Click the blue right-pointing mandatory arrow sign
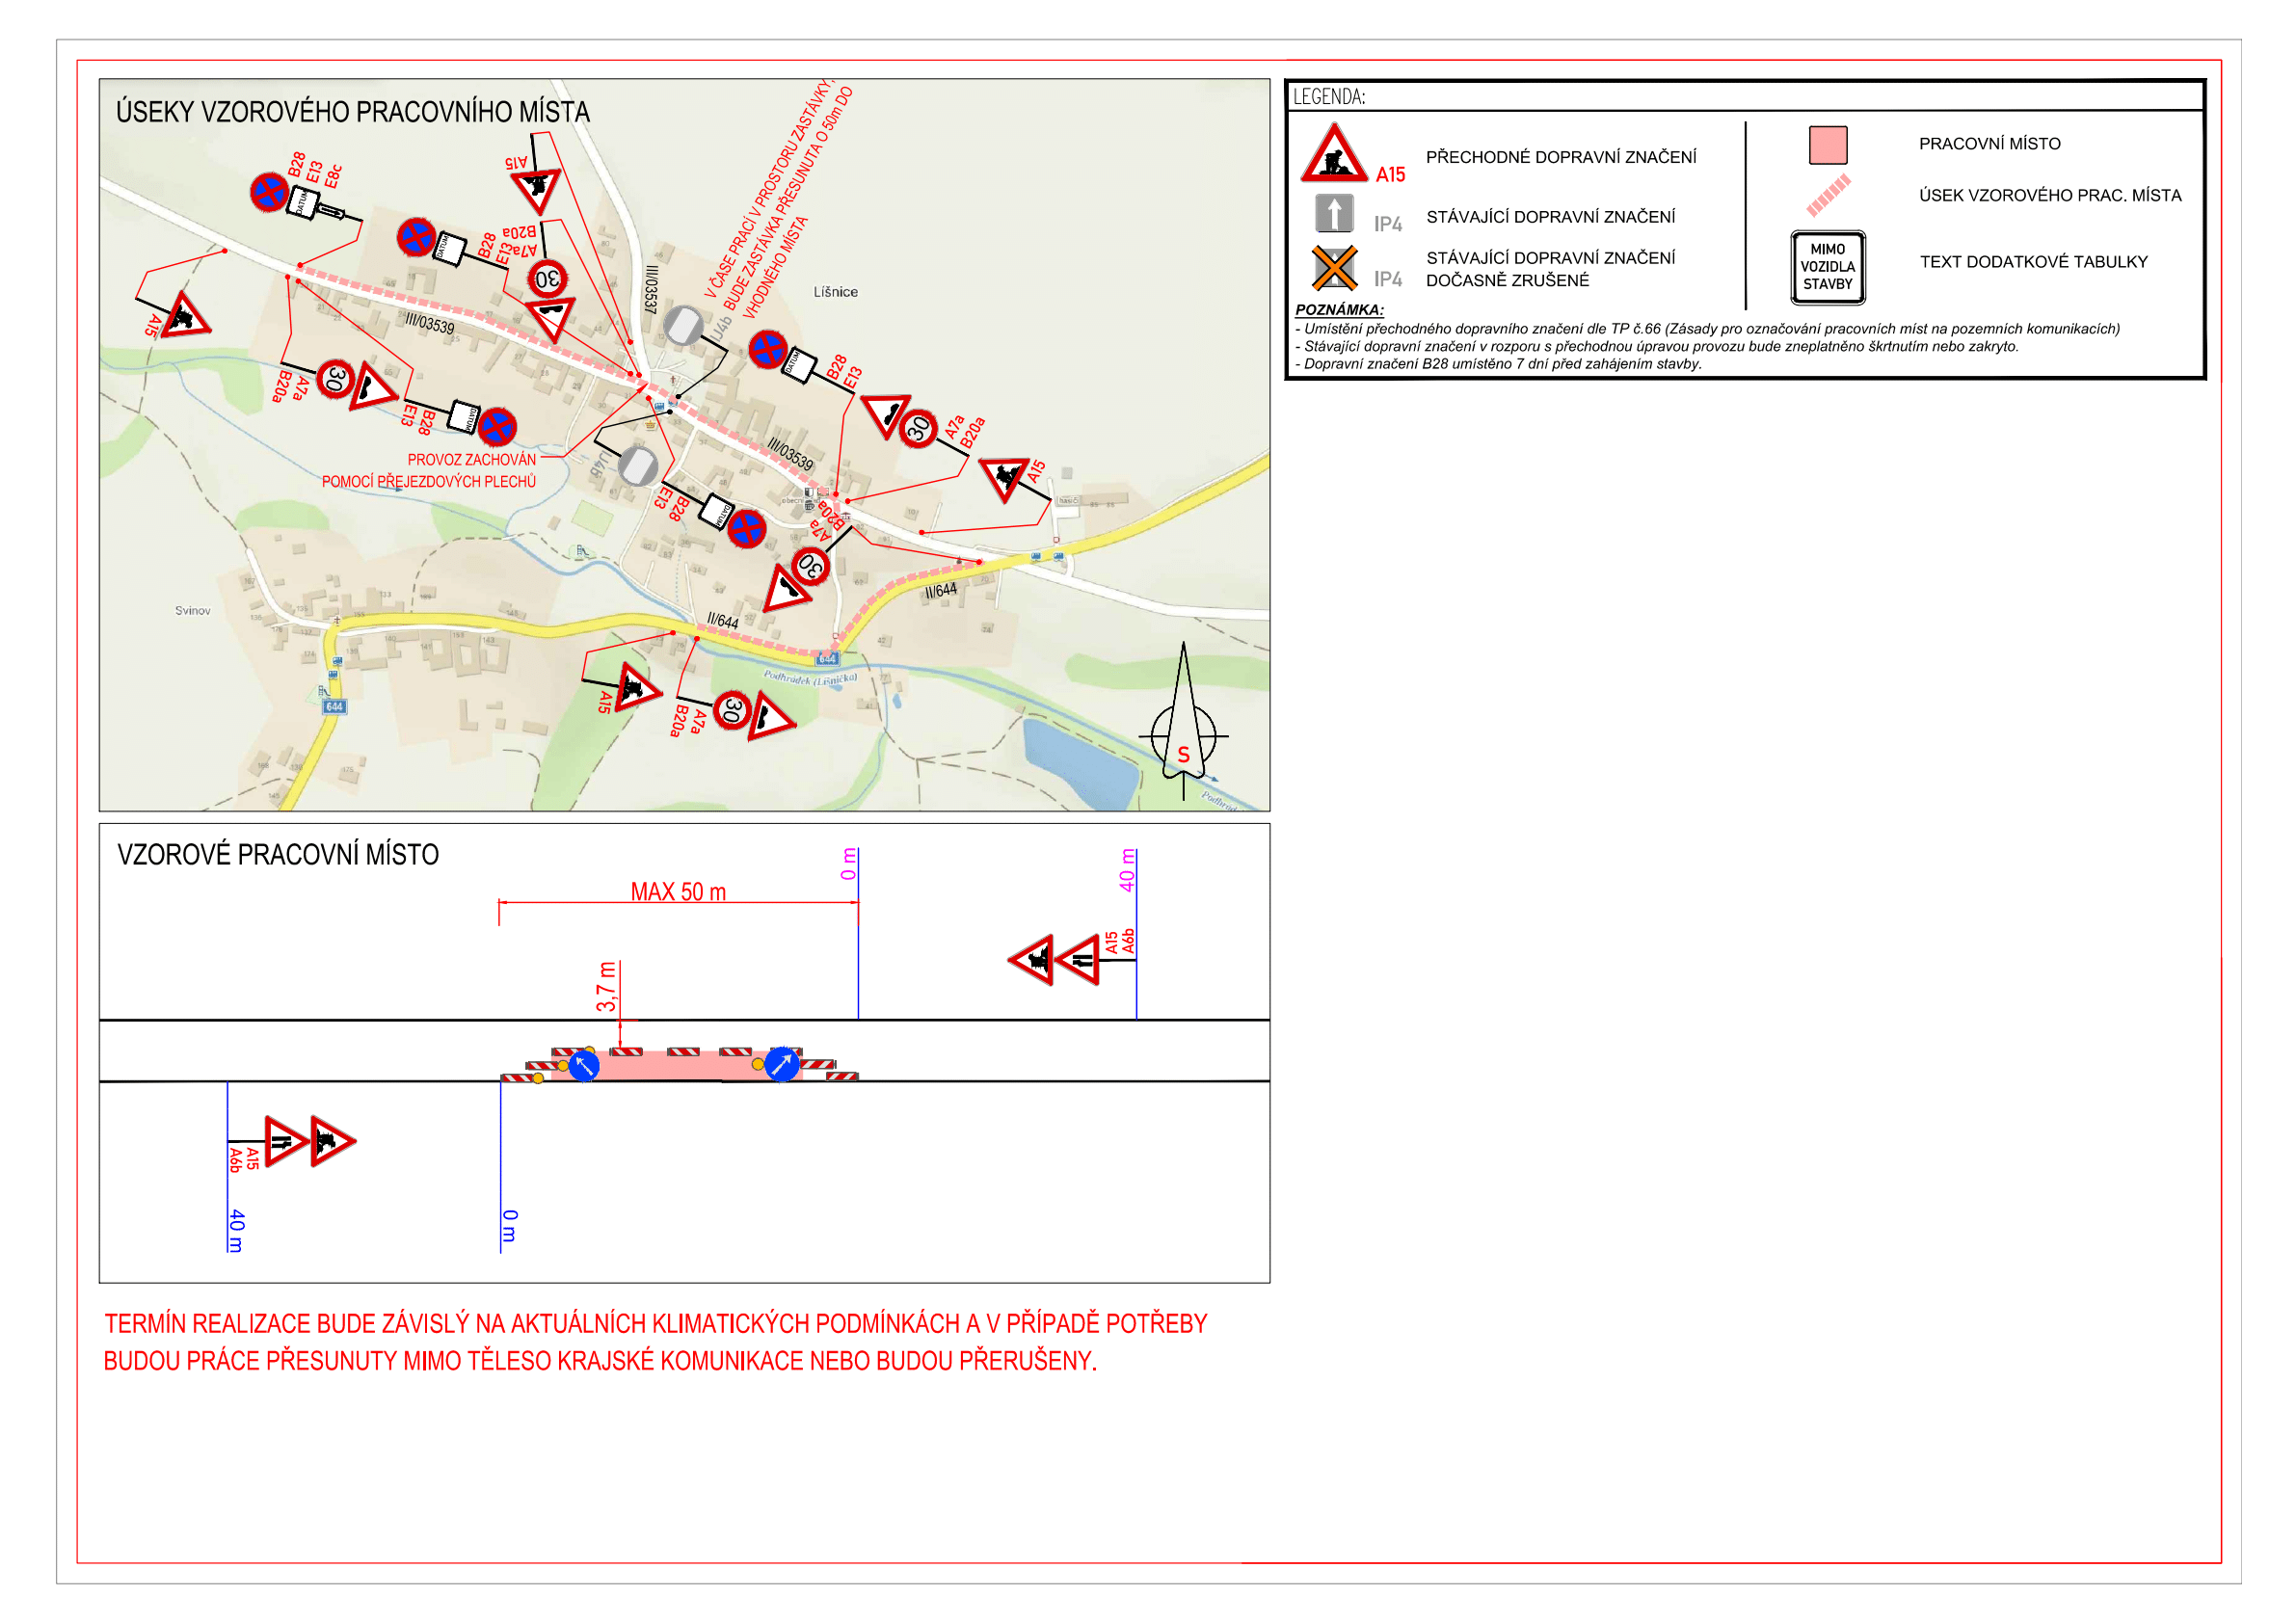Image resolution: width=2296 pixels, height=1622 pixels. tap(782, 1064)
